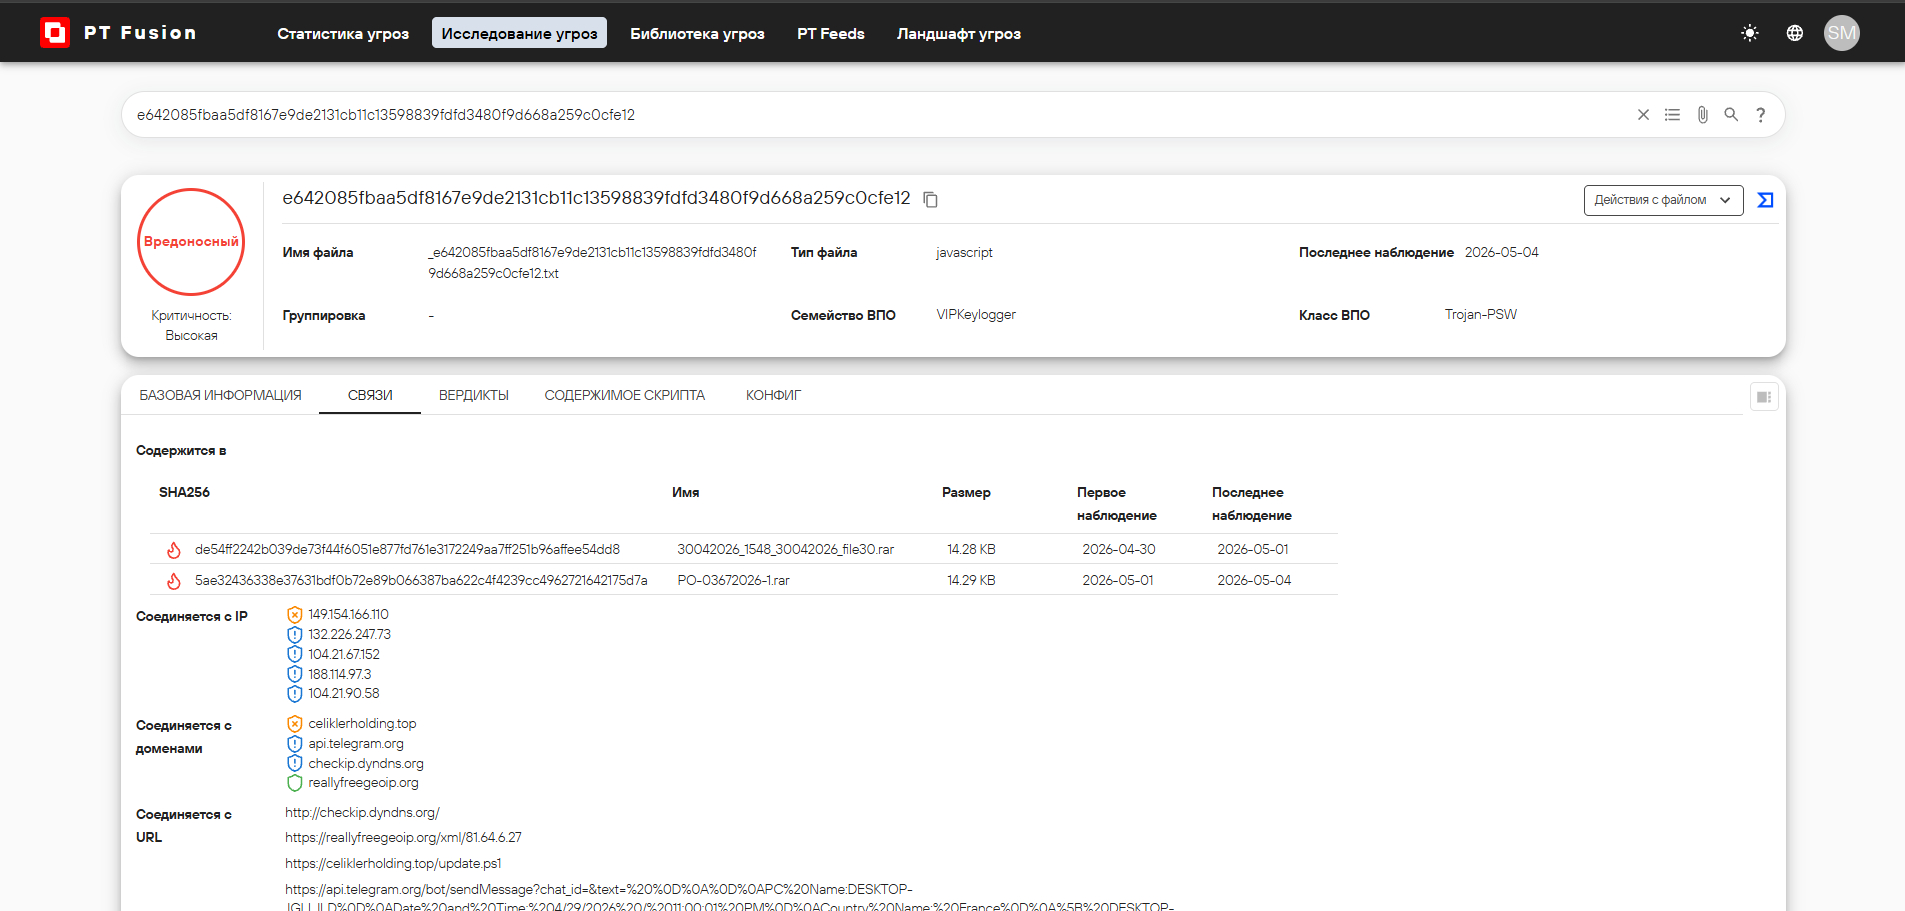The height and width of the screenshot is (911, 1905).
Task: Click malware family value VIPKeylogger
Action: tap(976, 315)
